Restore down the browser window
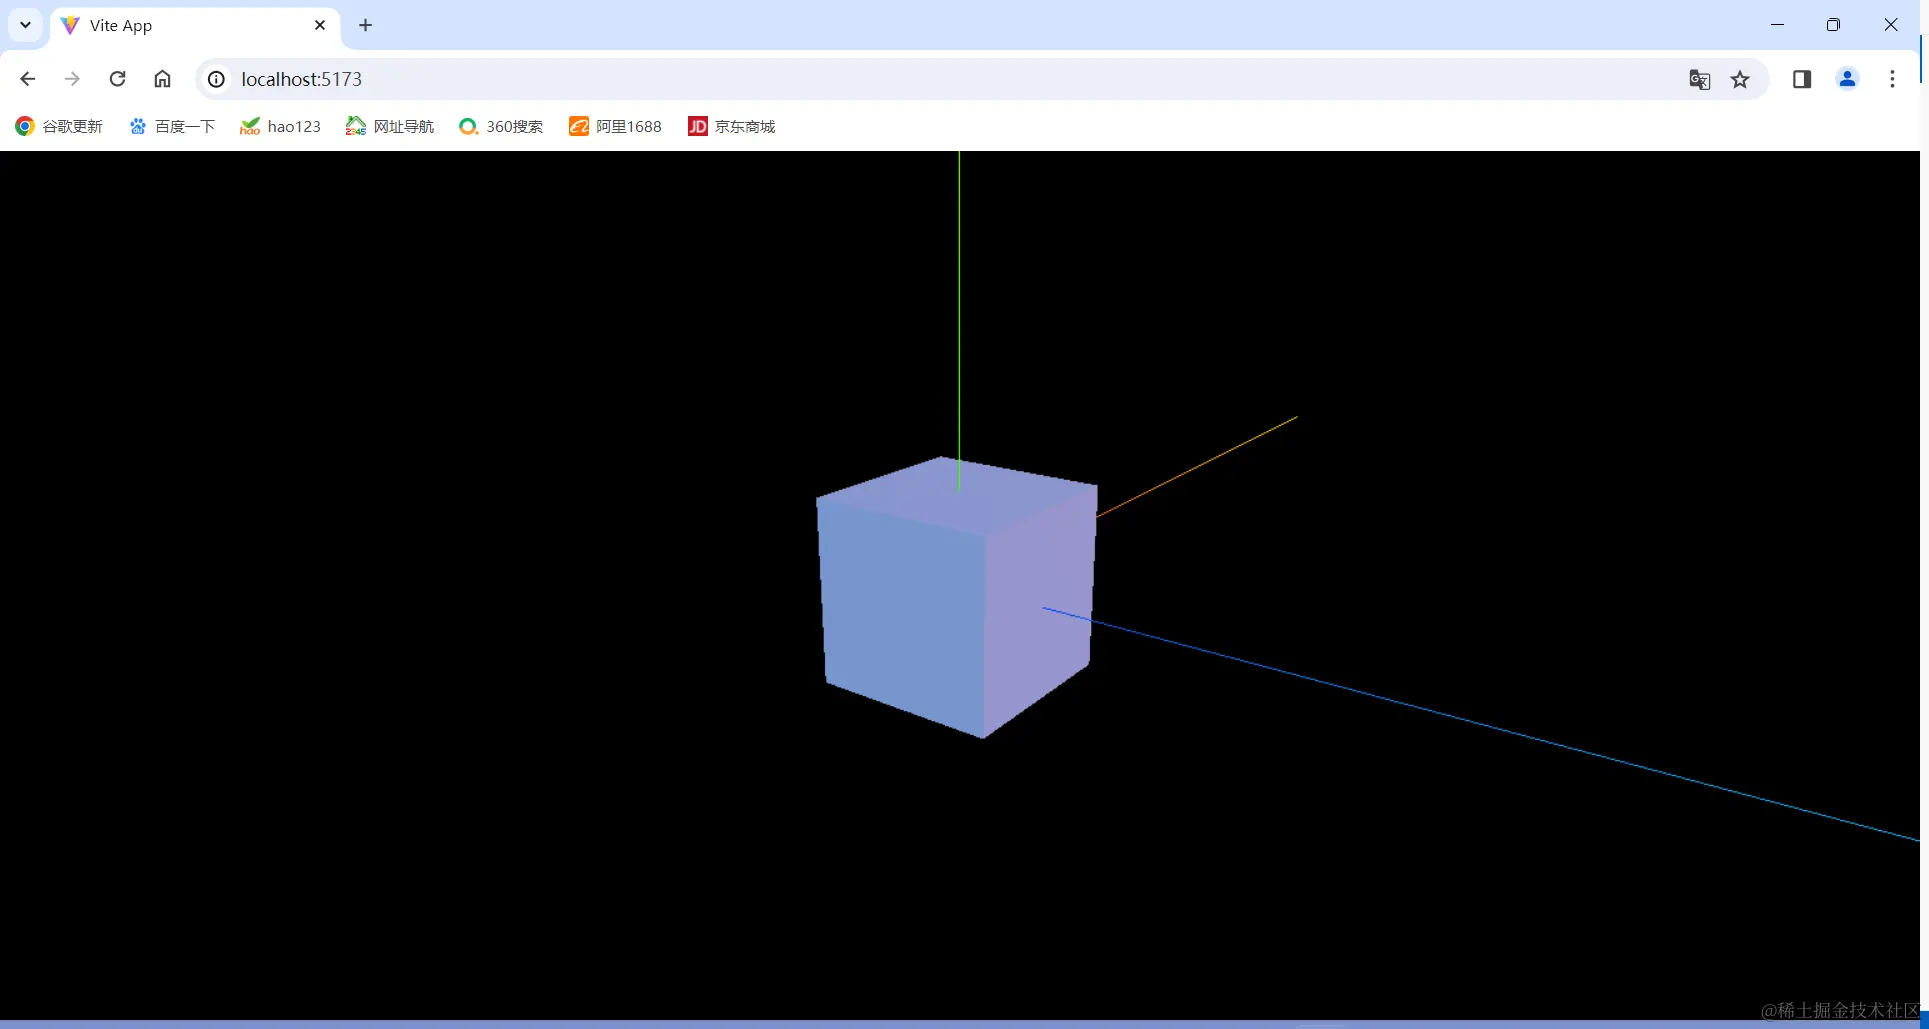This screenshot has width=1929, height=1029. [x=1833, y=25]
